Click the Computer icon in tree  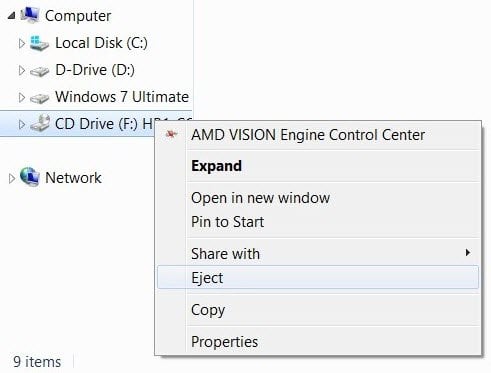pos(29,15)
